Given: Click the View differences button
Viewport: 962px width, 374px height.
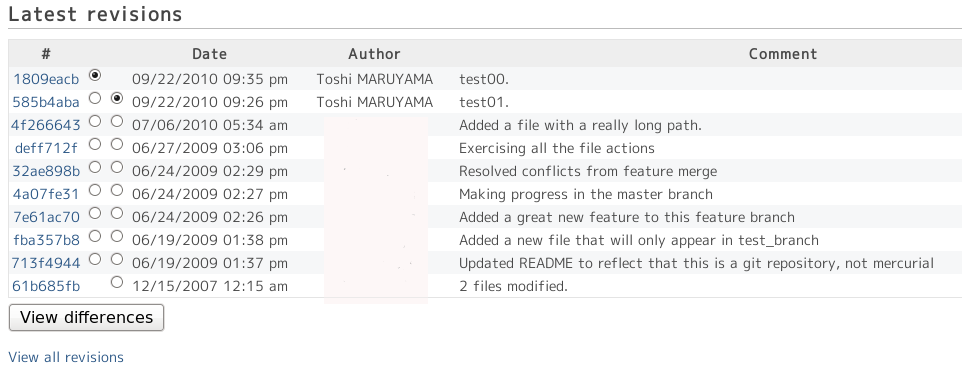Looking at the screenshot, I should tap(87, 318).
